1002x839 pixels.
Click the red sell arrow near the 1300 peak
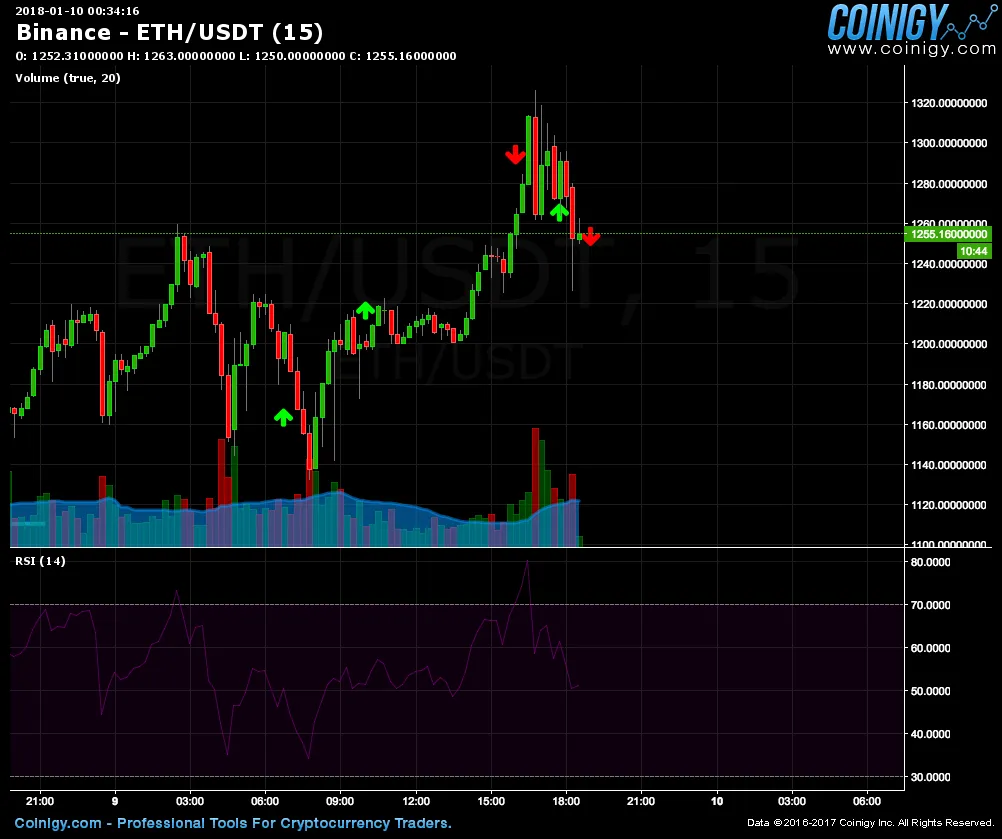point(515,155)
